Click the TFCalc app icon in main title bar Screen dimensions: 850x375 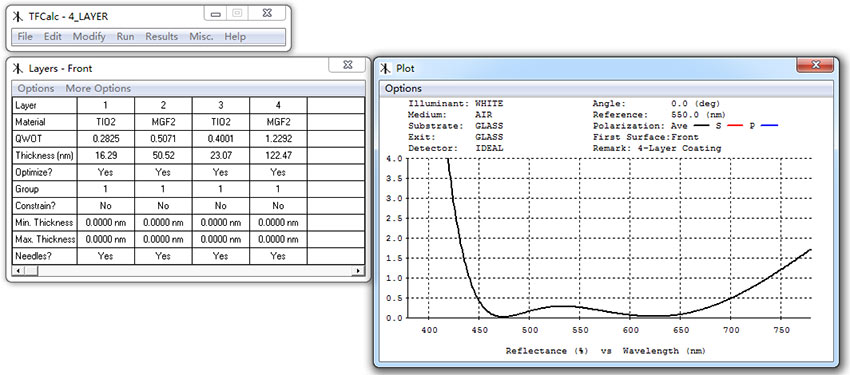(18, 16)
